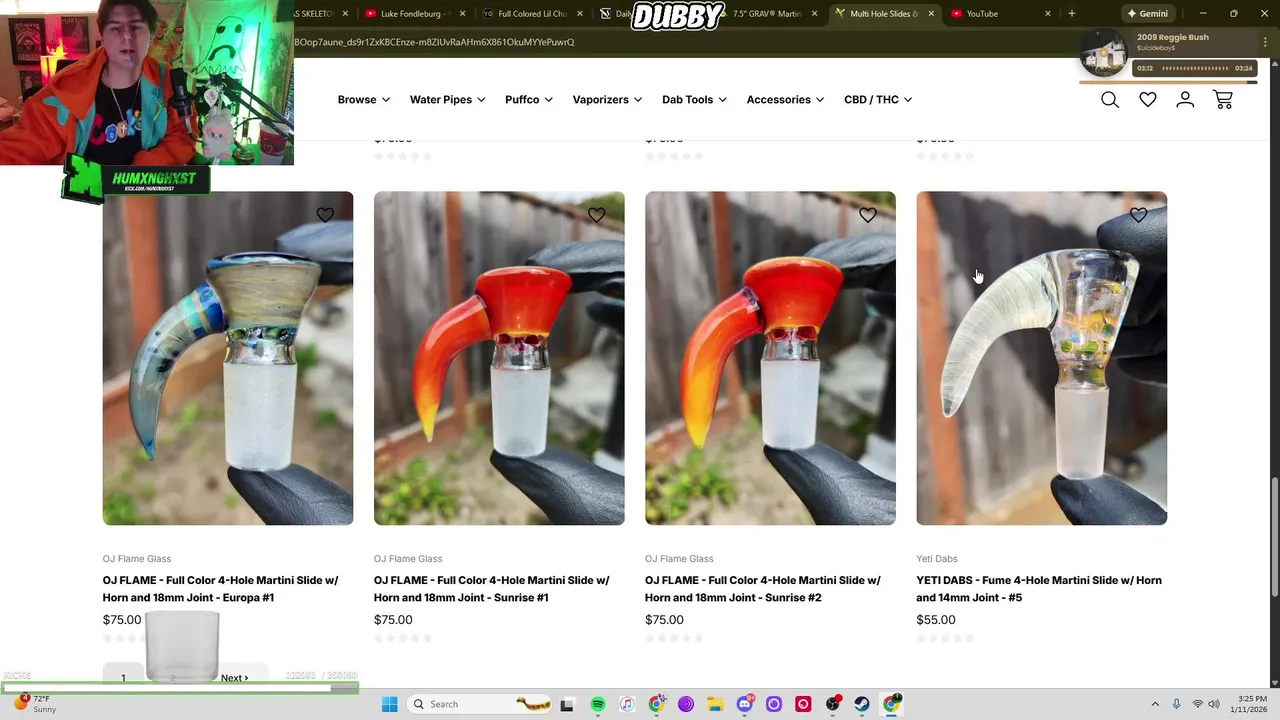The height and width of the screenshot is (720, 1280).
Task: Open the weather widget showing 72°F Sunny
Action: coord(35,704)
